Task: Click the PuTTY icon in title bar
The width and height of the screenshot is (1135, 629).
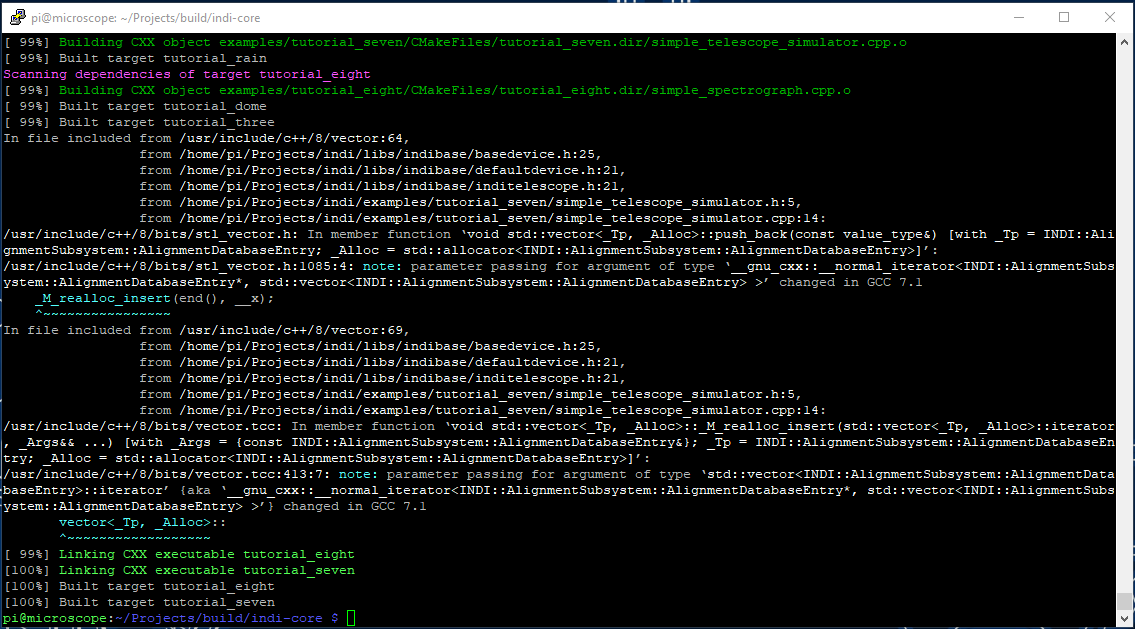Action: (17, 17)
